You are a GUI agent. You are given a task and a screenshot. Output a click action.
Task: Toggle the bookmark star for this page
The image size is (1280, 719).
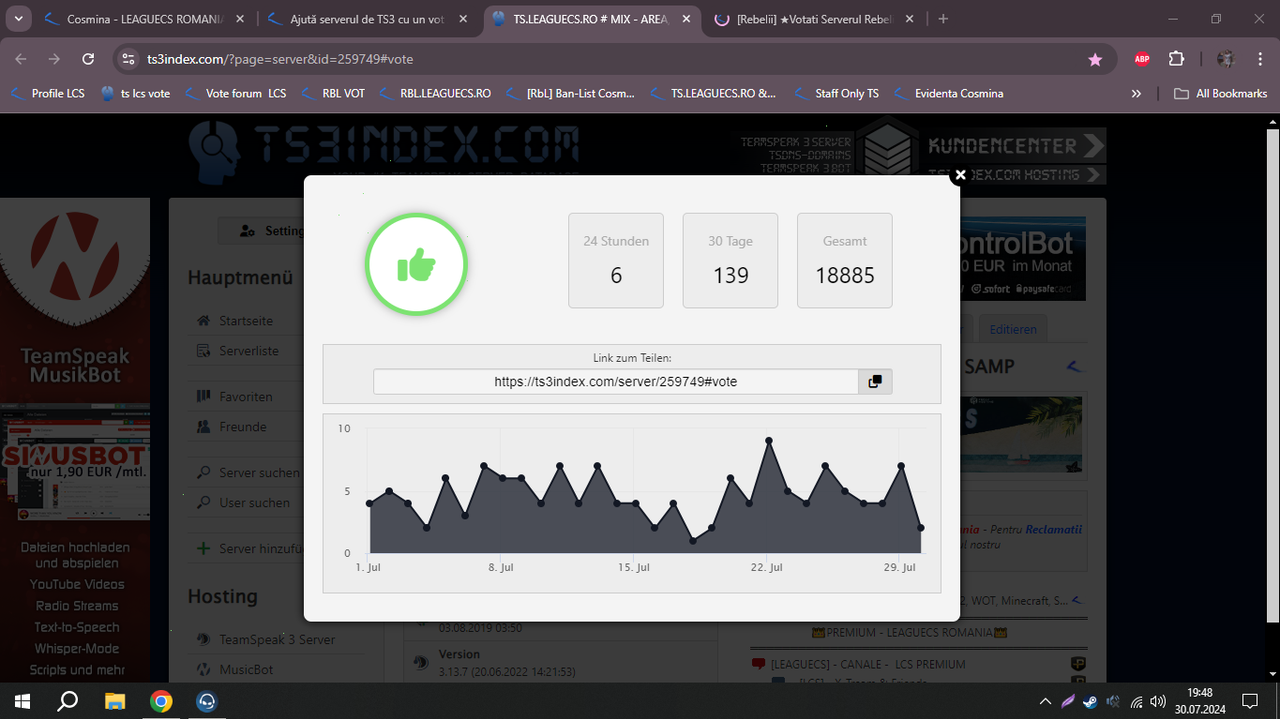pos(1095,59)
